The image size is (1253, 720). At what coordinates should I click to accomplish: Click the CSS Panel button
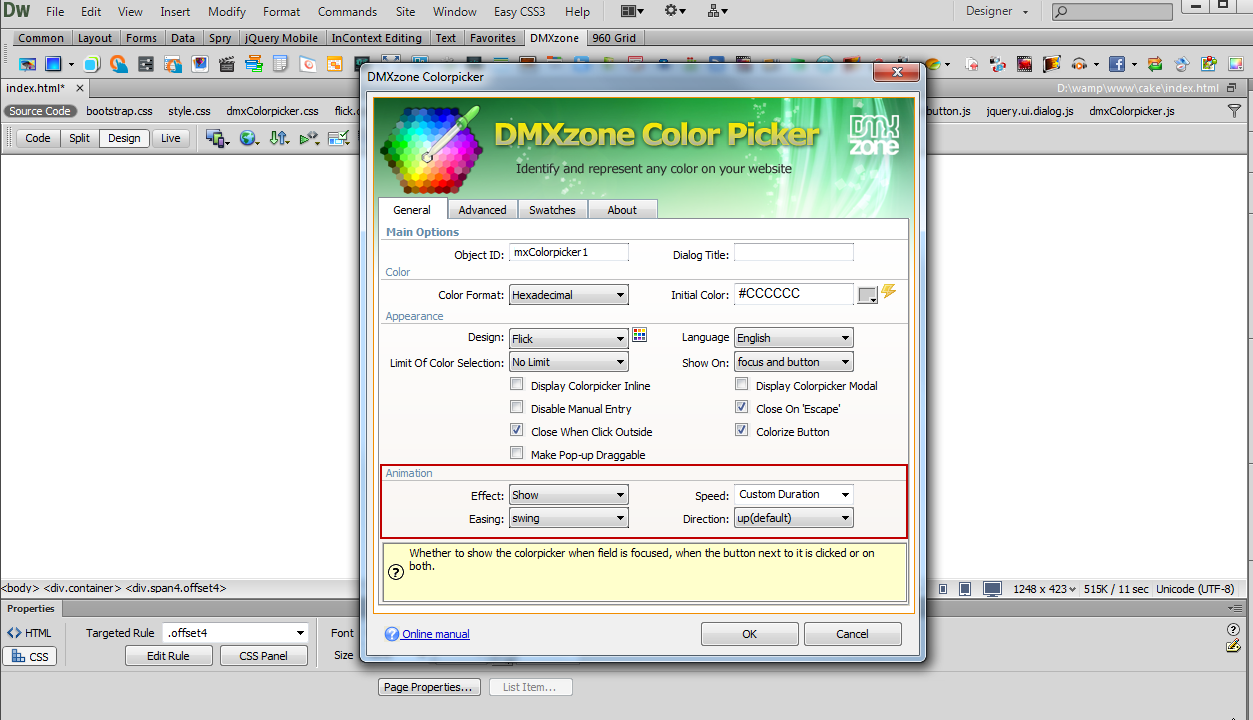pyautogui.click(x=263, y=656)
